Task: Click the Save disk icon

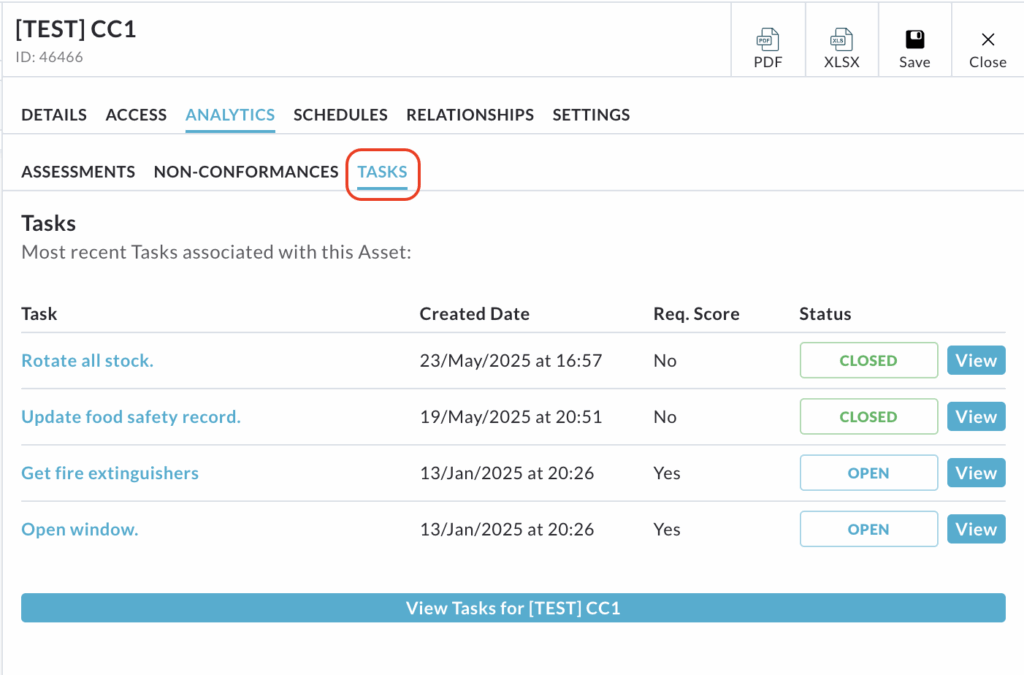Action: point(914,40)
